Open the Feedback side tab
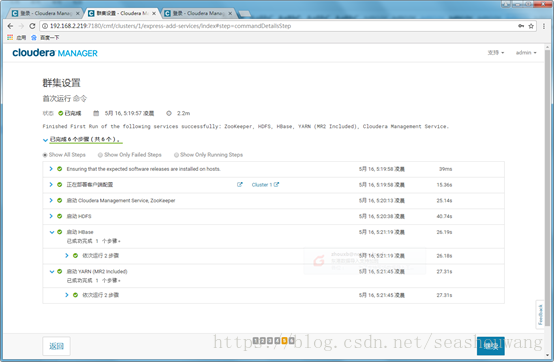The width and height of the screenshot is (554, 362). [540, 315]
